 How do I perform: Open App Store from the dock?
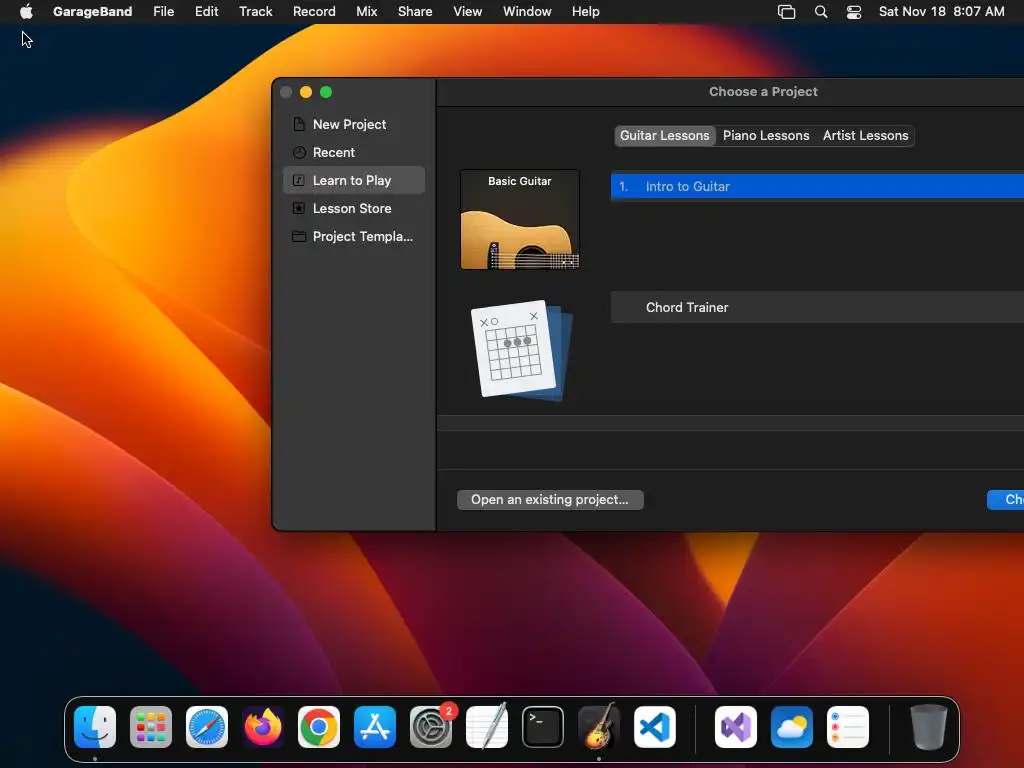point(375,726)
